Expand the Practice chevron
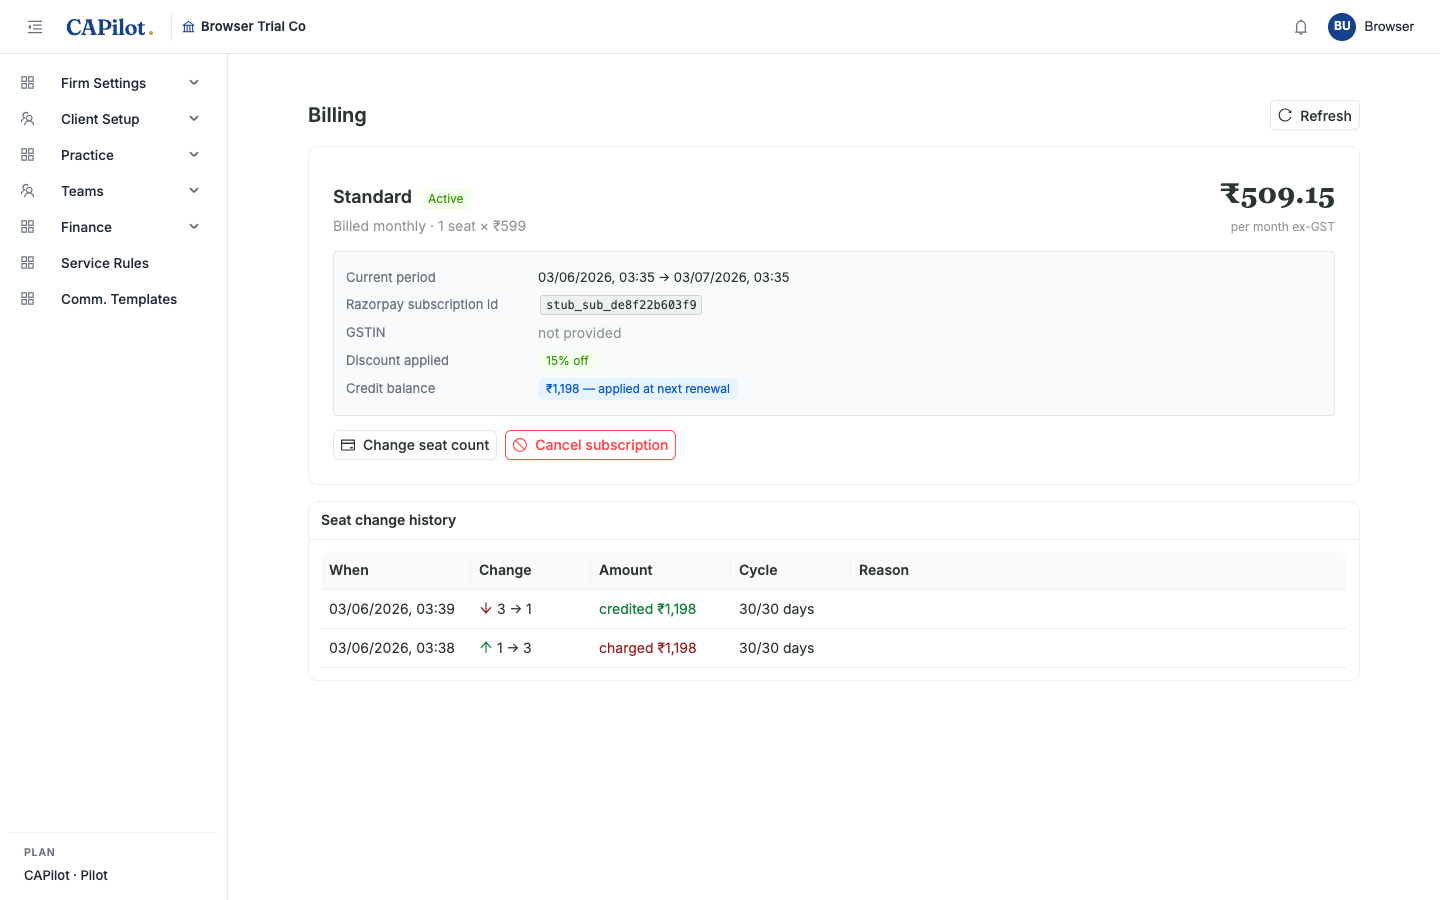The height and width of the screenshot is (900, 1440). (x=194, y=155)
